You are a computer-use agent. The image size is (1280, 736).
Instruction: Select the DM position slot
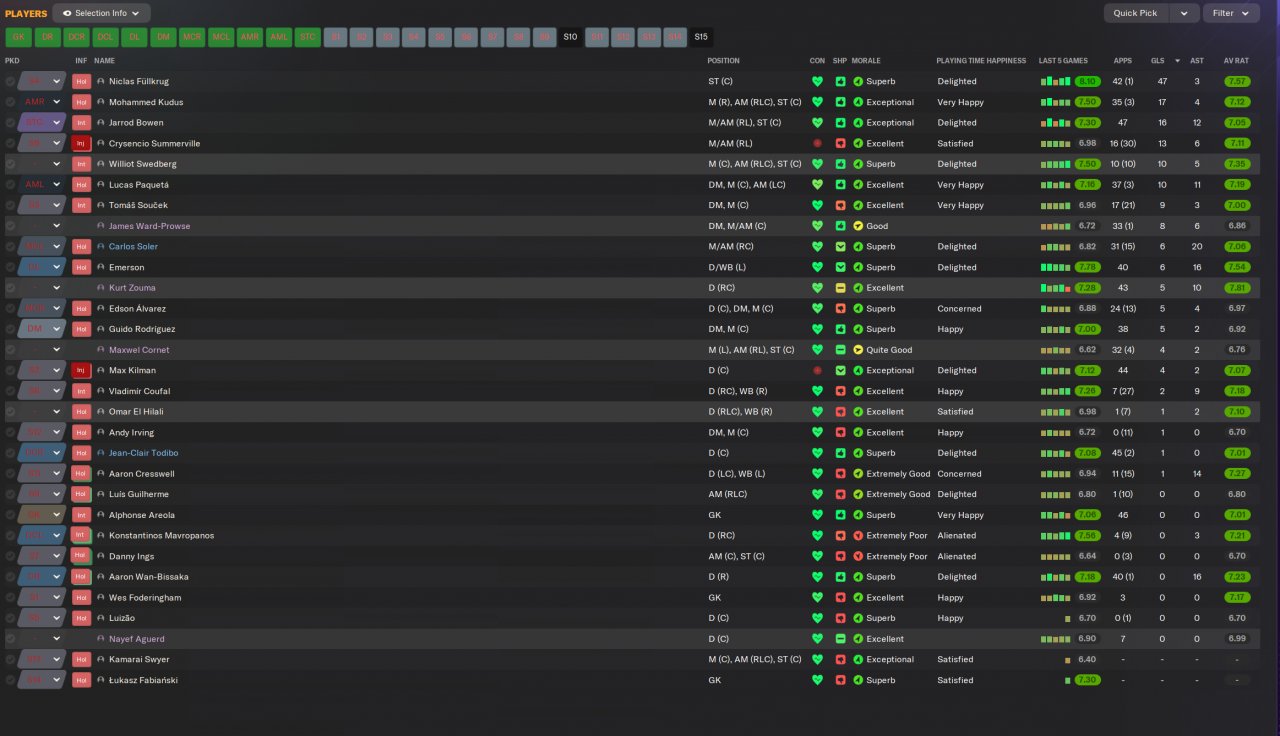(x=163, y=37)
